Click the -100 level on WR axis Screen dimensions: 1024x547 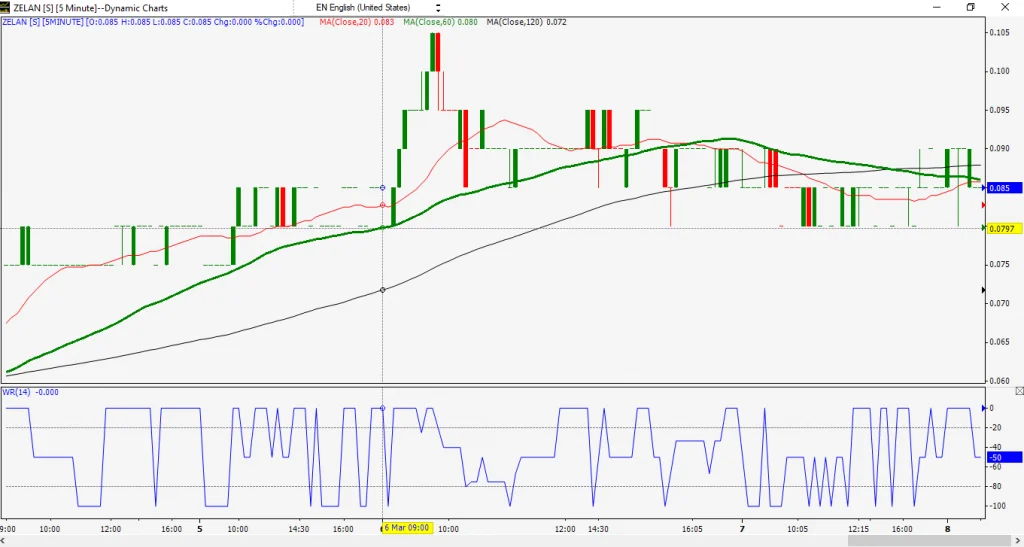tap(997, 506)
